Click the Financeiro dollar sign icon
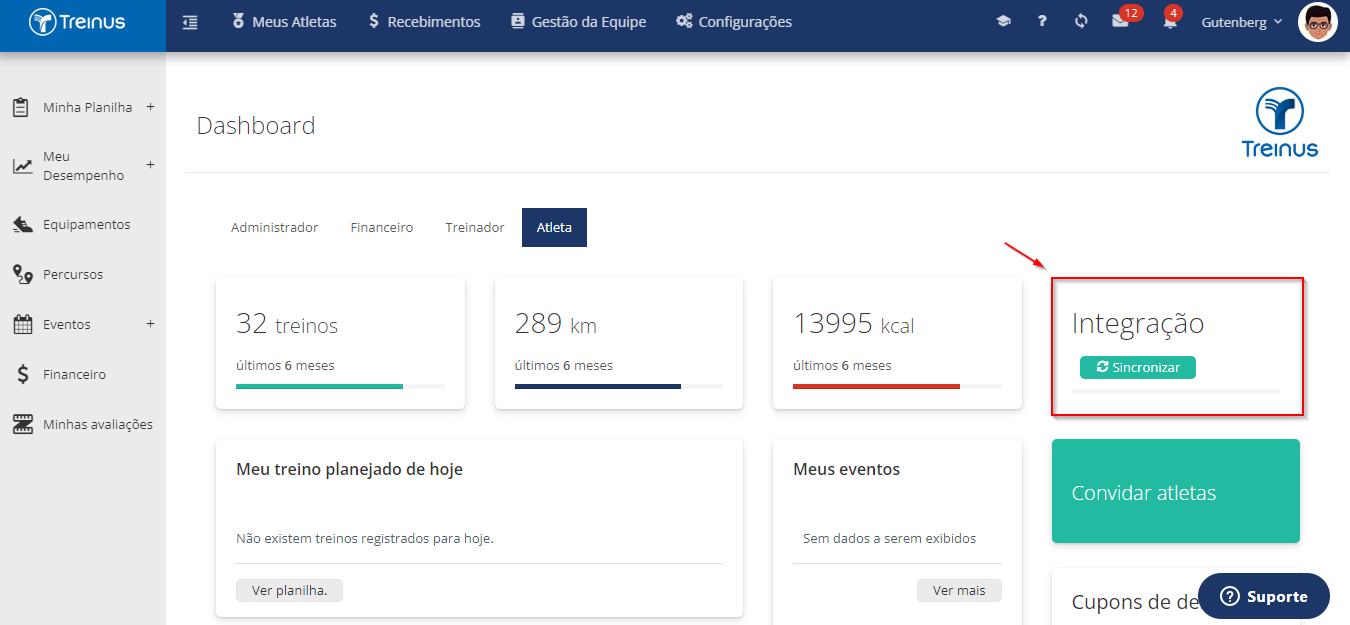1350x625 pixels. tap(23, 375)
